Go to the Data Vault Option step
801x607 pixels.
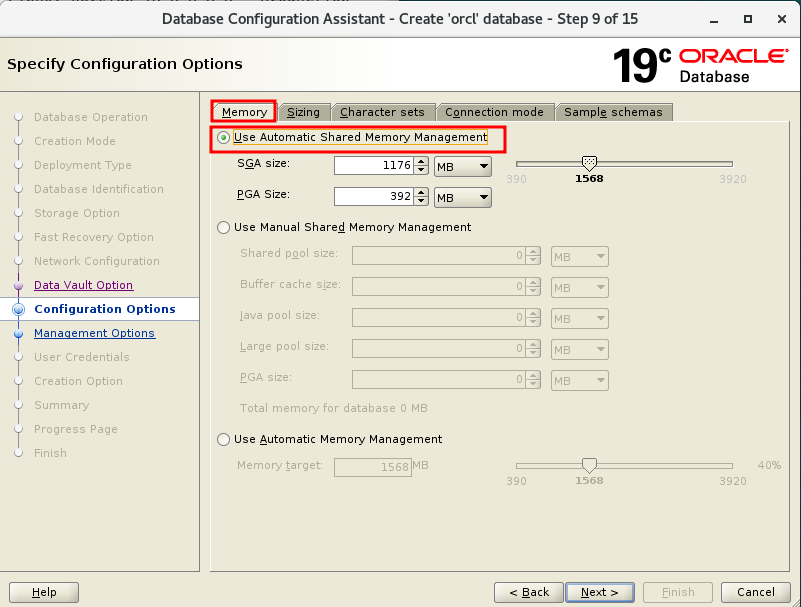pos(84,285)
